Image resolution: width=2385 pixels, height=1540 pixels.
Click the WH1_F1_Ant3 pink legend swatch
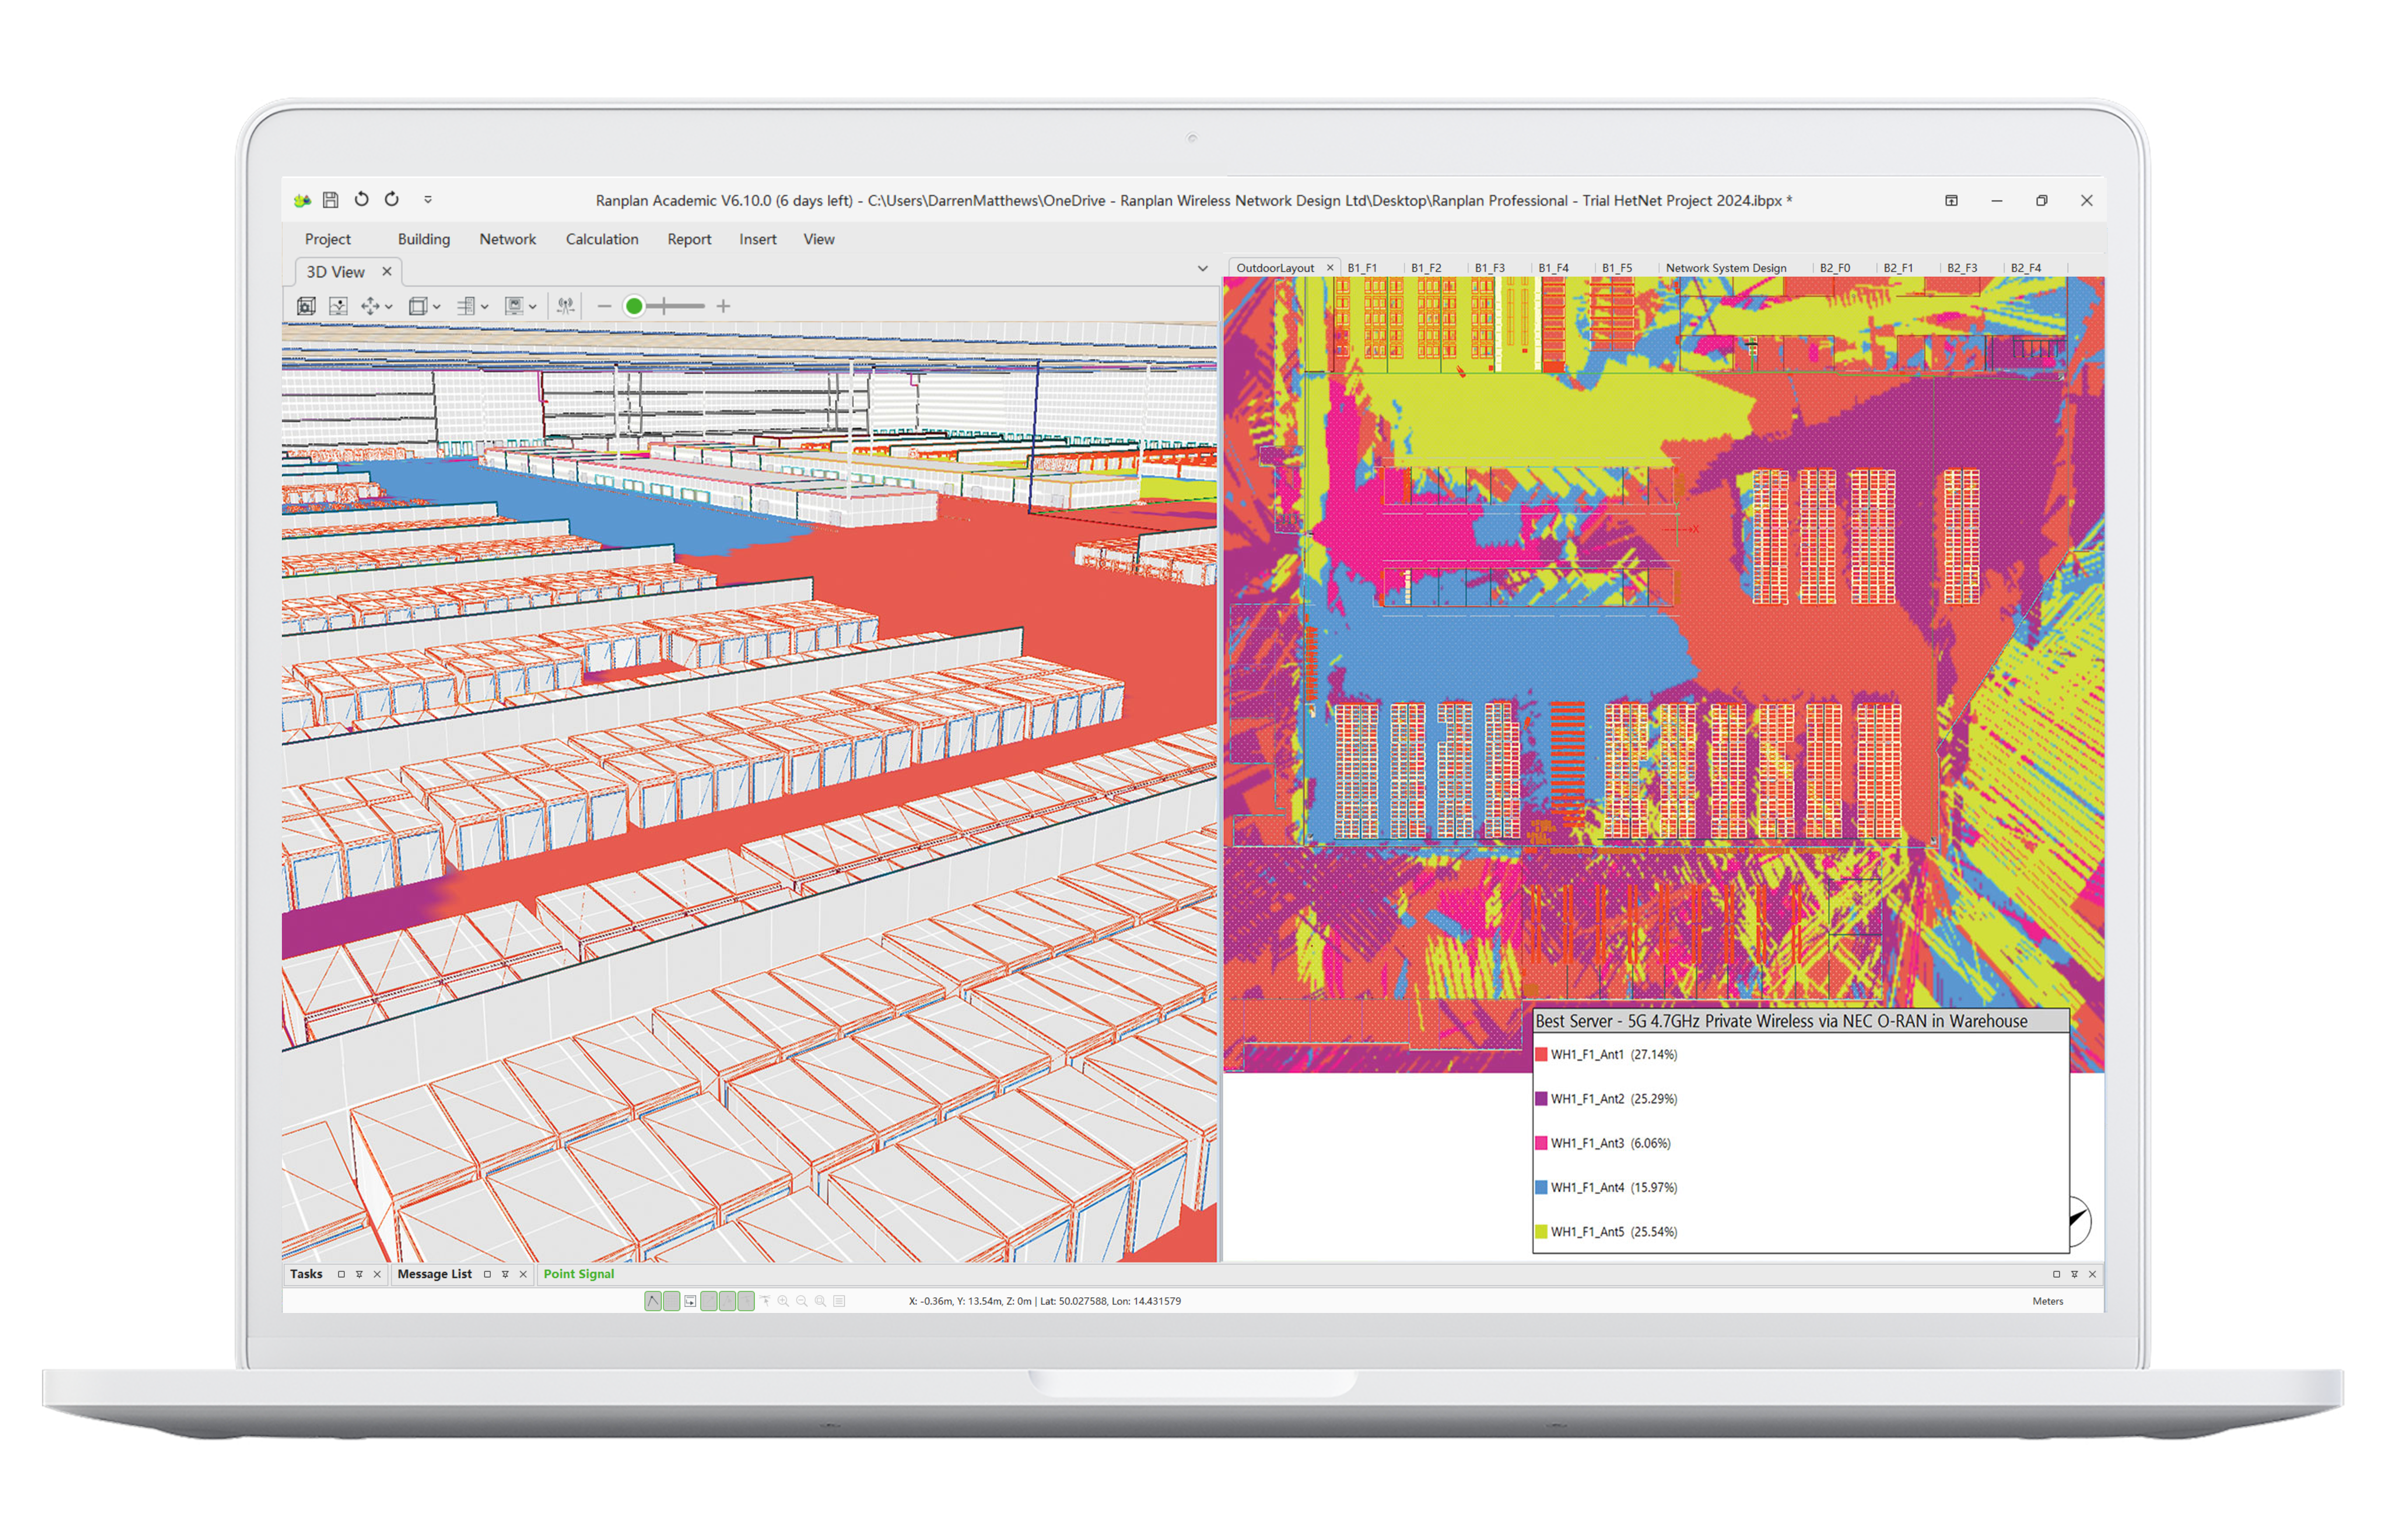1541,1143
